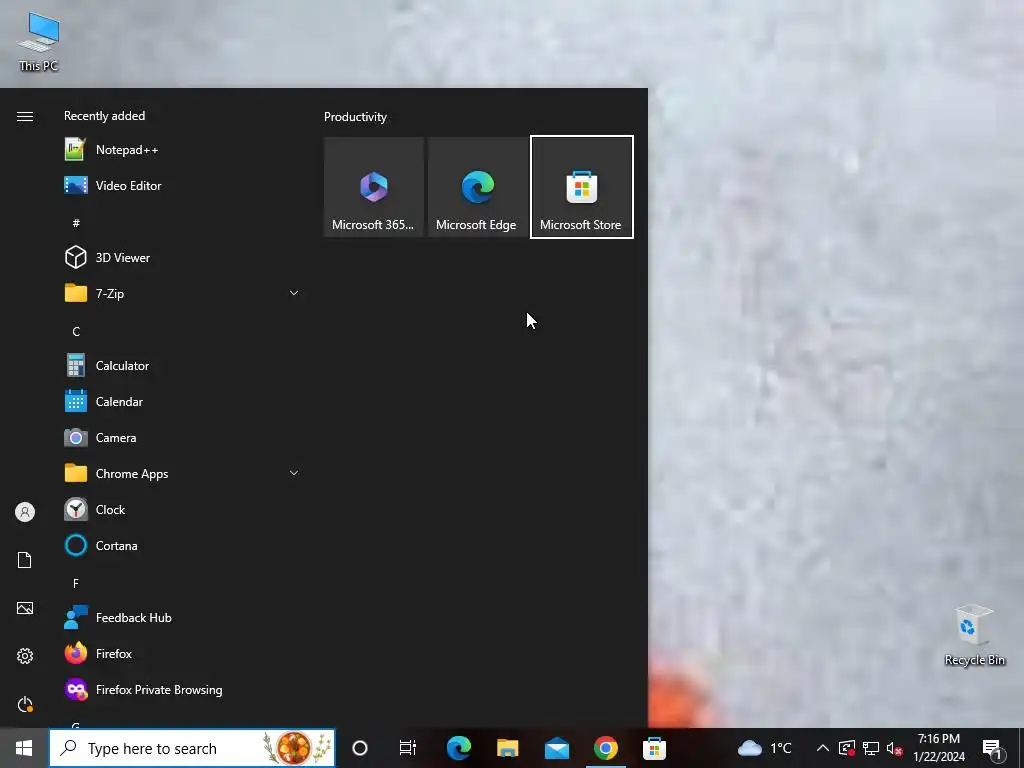The image size is (1024, 768).
Task: Select the This PC desktop icon
Action: click(x=39, y=41)
